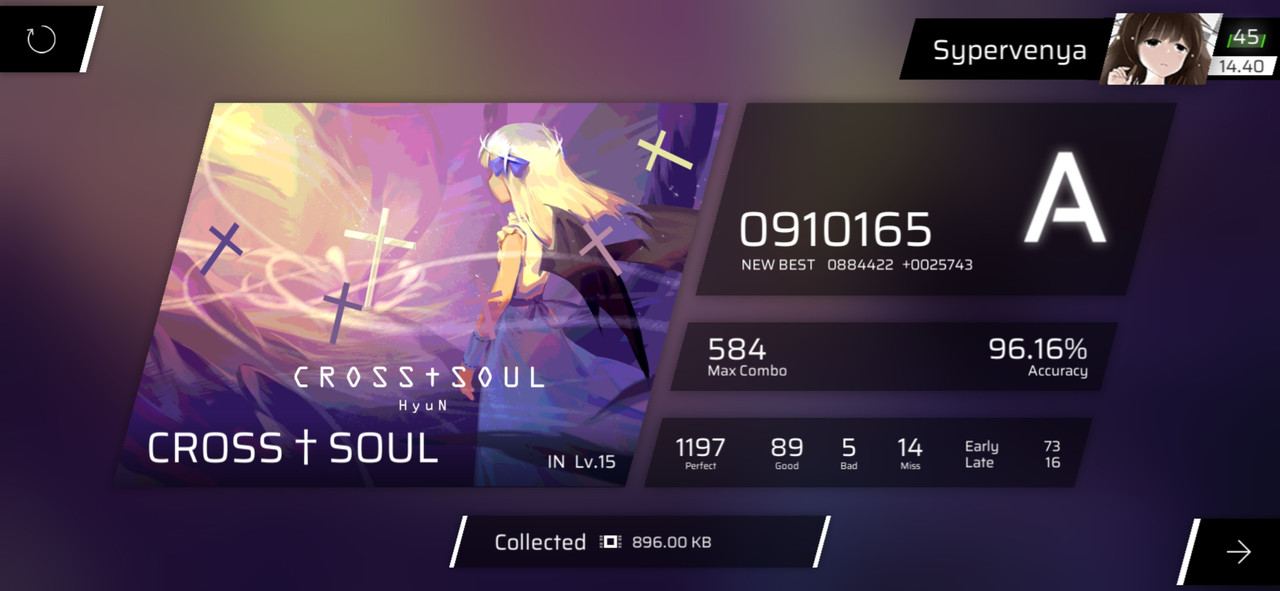This screenshot has height=591, width=1280.
Task: Tap the 14 Miss count
Action: (x=910, y=447)
